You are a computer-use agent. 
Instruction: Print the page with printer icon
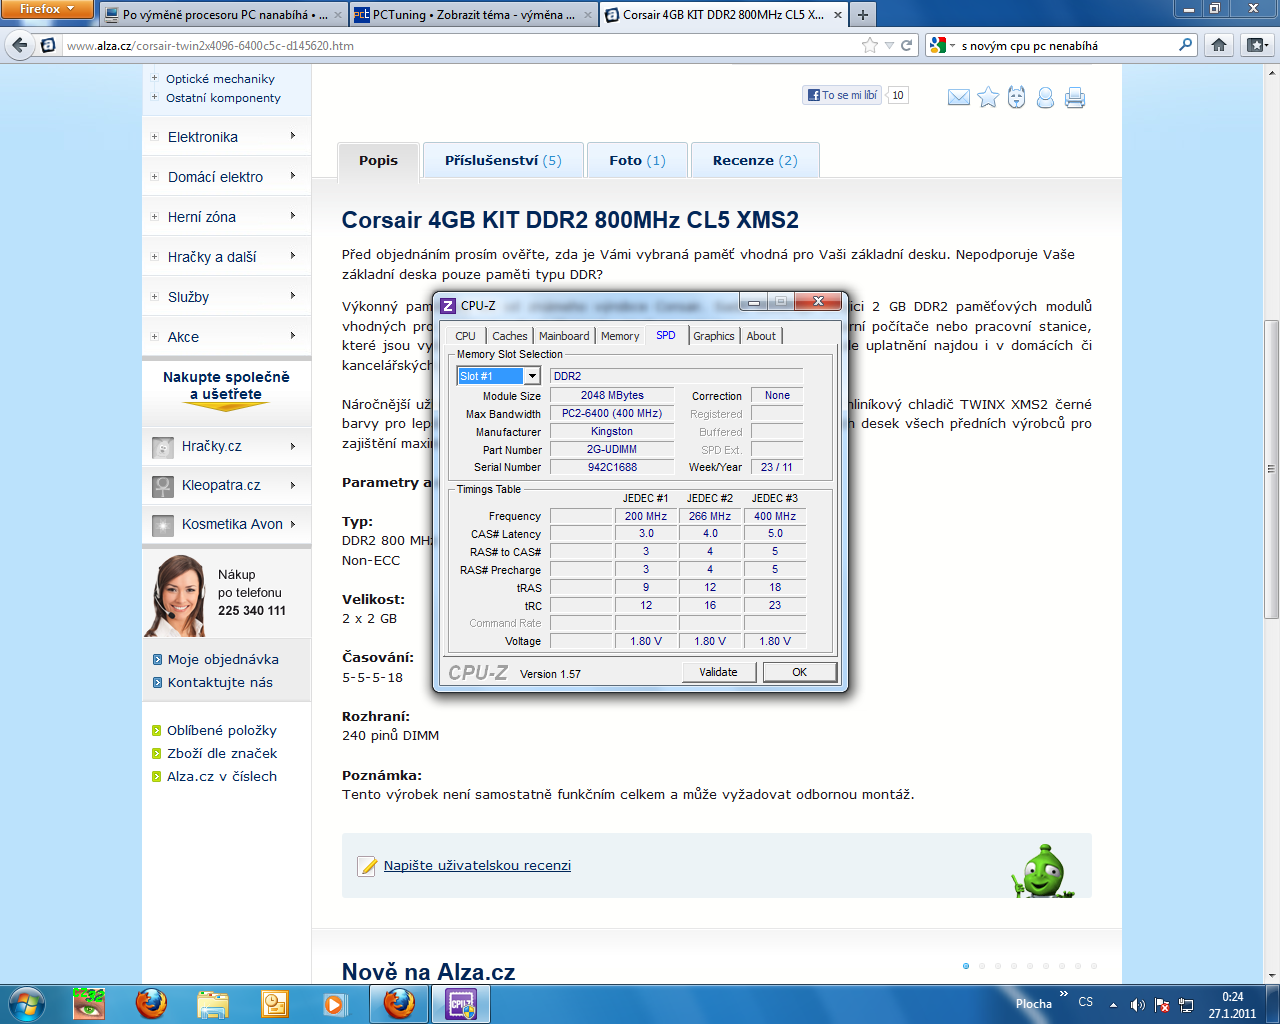click(x=1075, y=97)
